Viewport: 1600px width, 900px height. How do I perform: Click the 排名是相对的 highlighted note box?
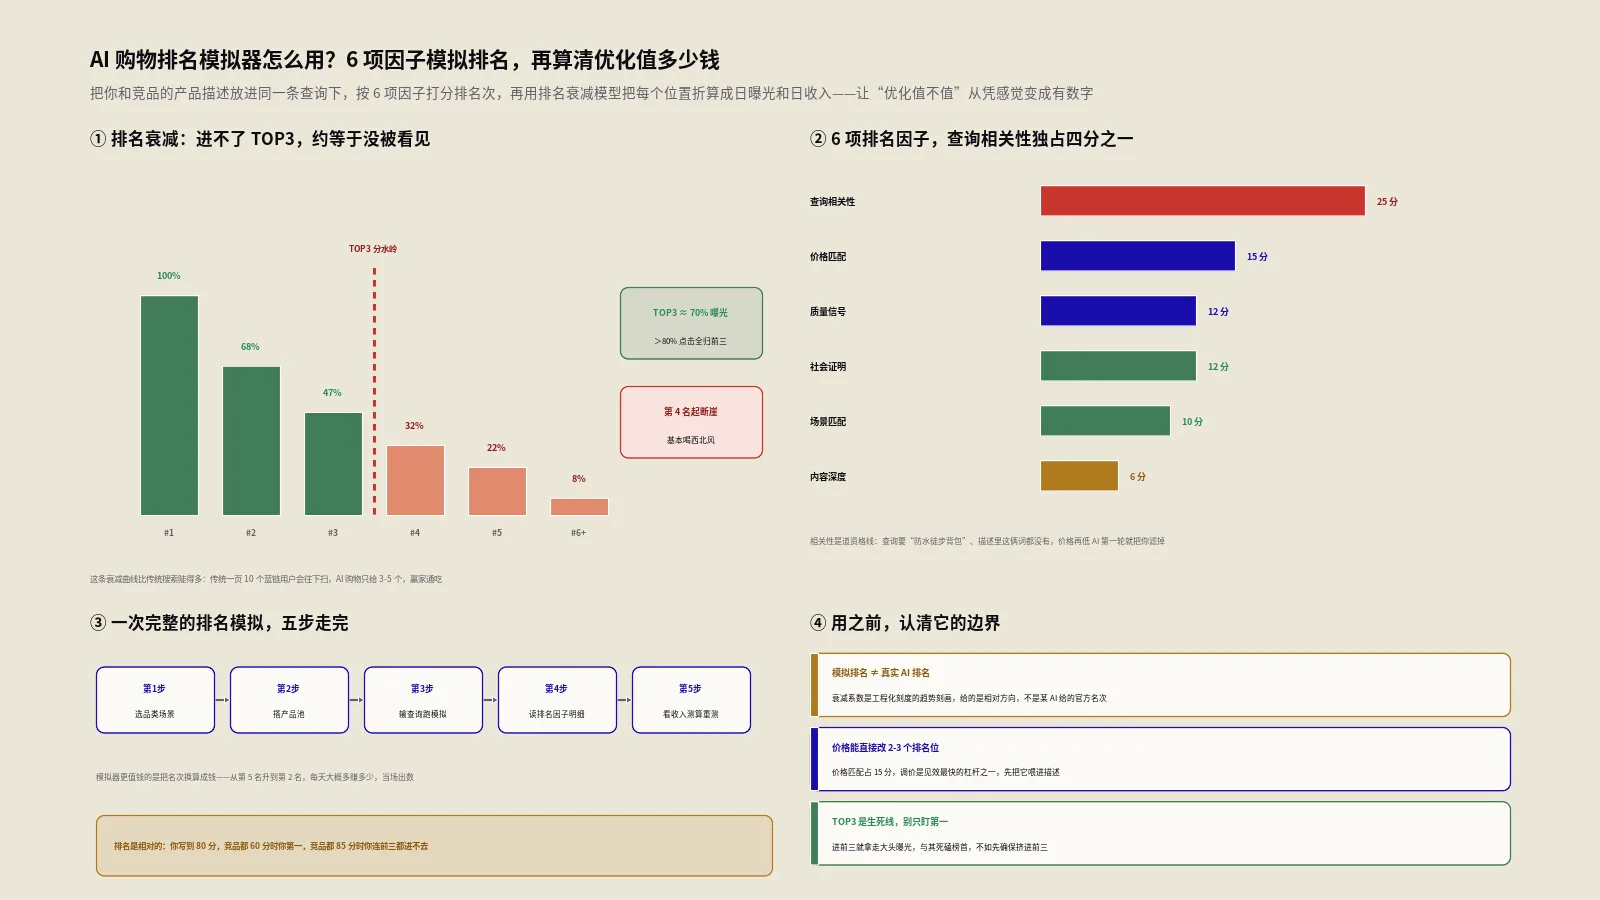coord(434,846)
